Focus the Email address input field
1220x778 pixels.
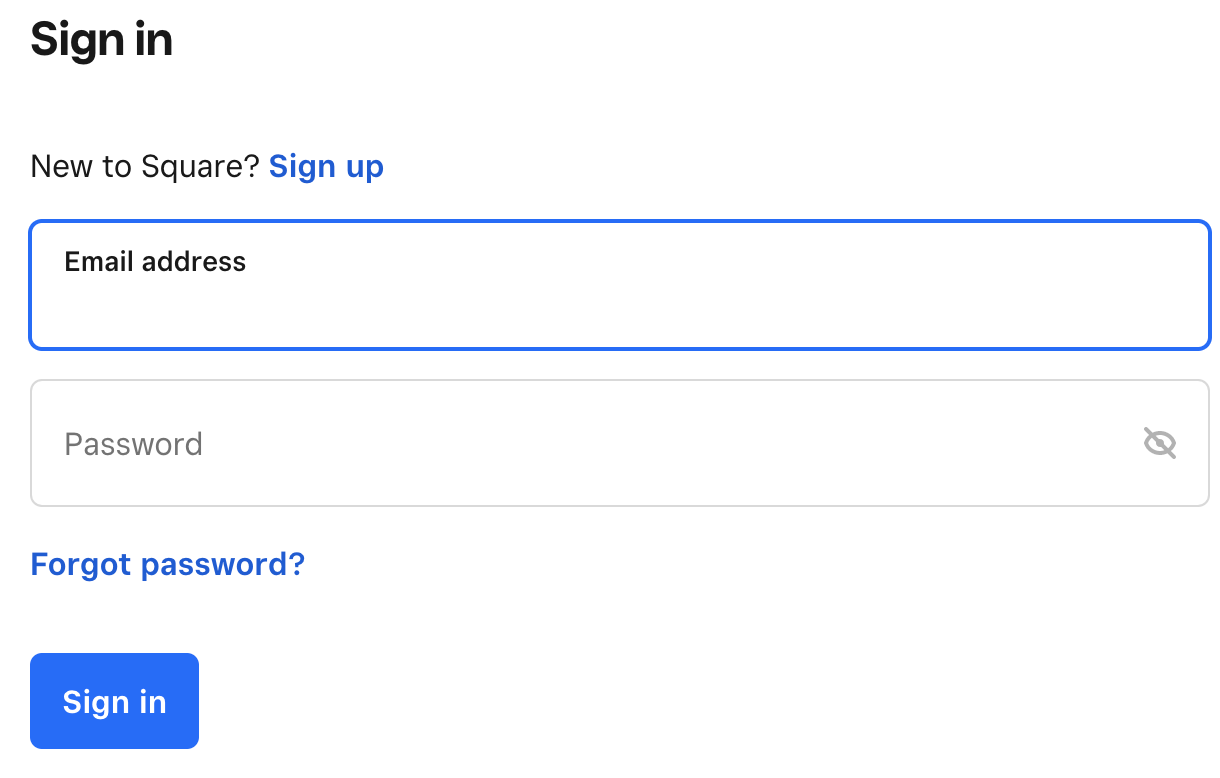coord(620,285)
